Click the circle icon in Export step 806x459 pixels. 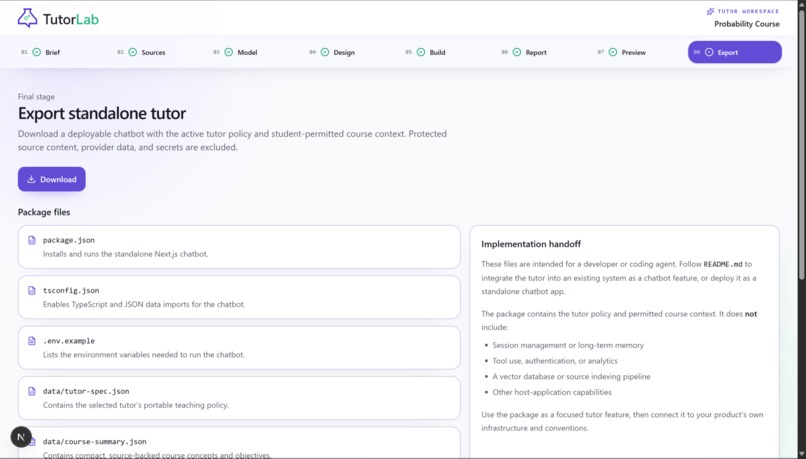709,52
